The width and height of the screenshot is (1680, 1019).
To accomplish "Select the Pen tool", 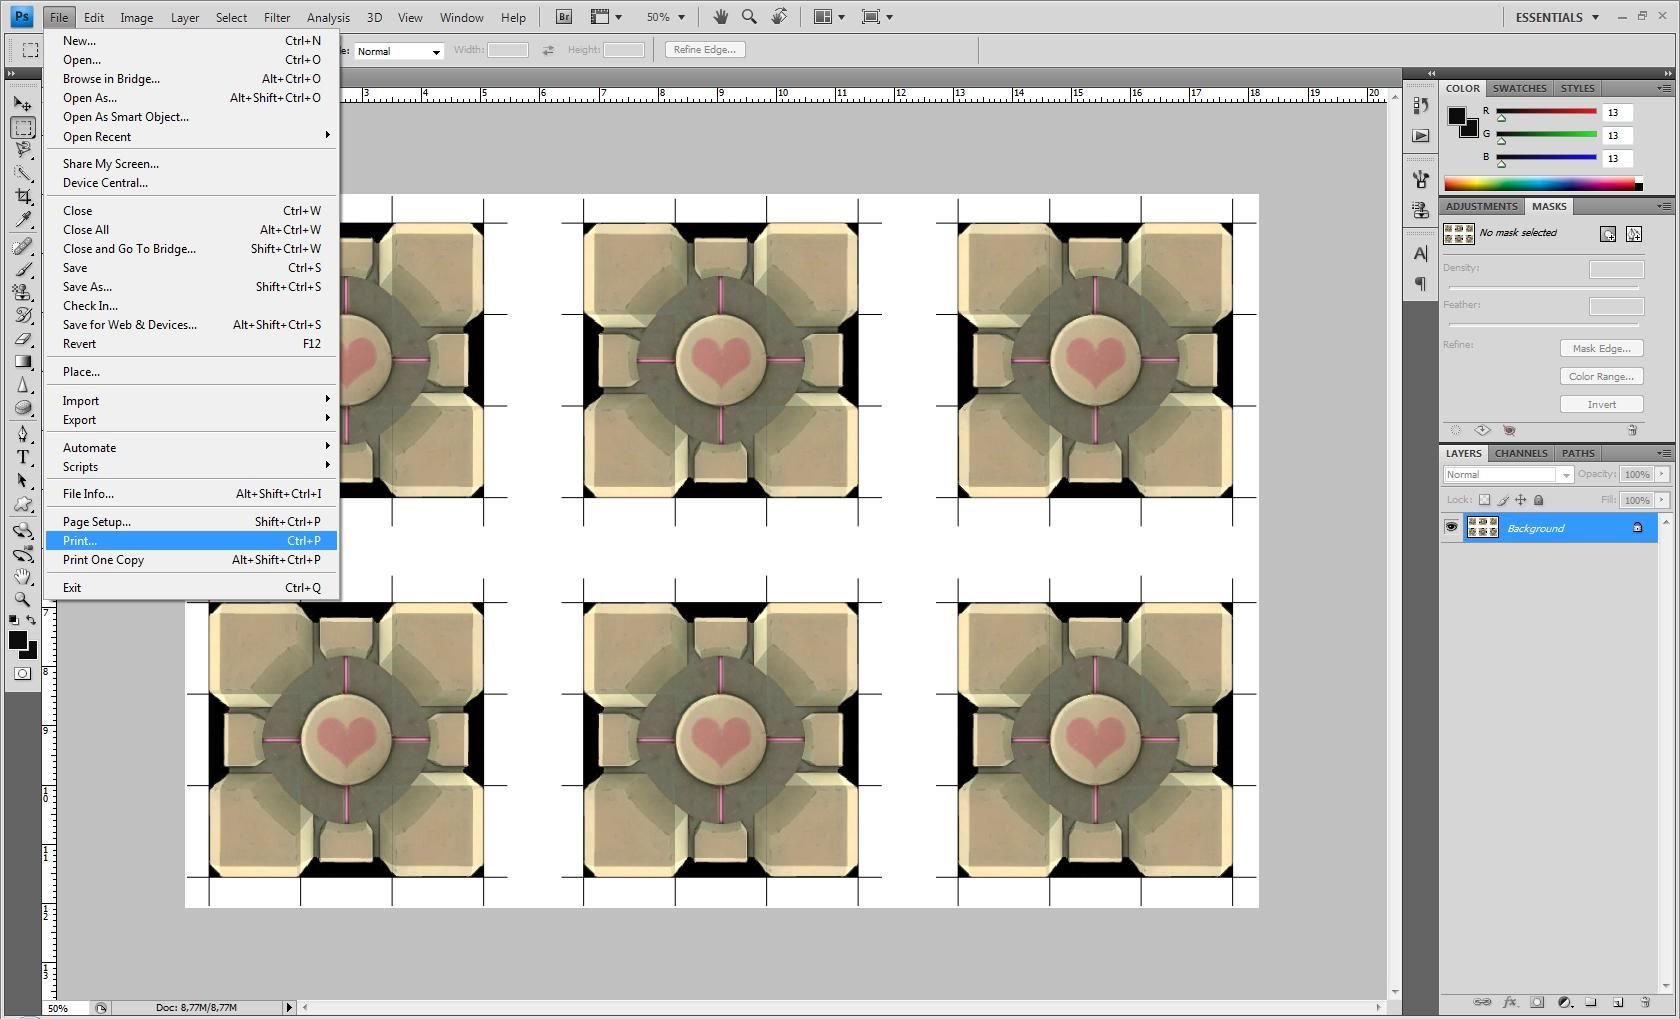I will 23,434.
